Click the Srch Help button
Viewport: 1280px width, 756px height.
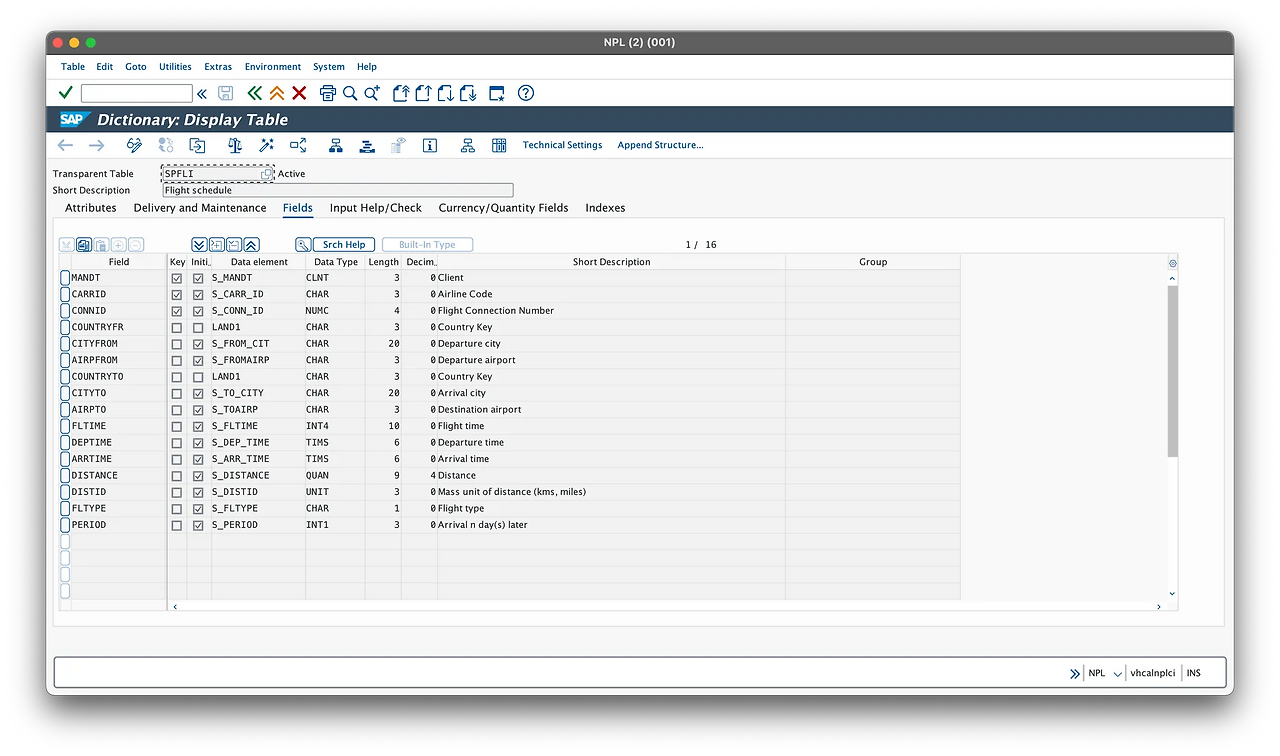pyautogui.click(x=344, y=244)
